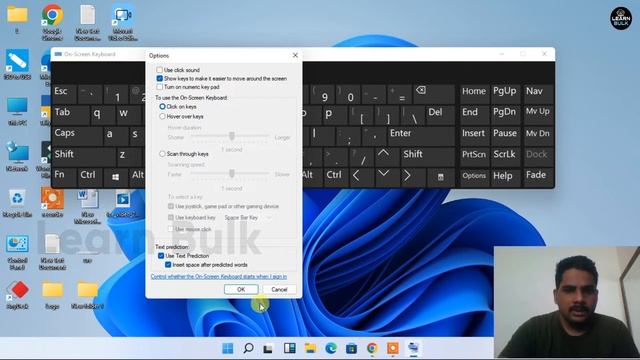Open the sign-in On-Screen Keyboard control link

coord(219,277)
